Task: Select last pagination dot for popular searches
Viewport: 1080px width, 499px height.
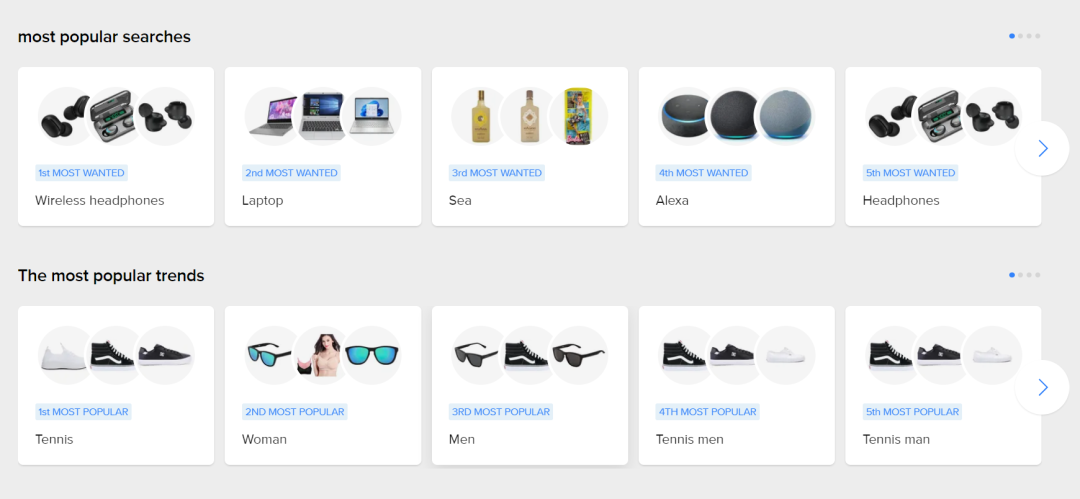Action: (x=1037, y=36)
